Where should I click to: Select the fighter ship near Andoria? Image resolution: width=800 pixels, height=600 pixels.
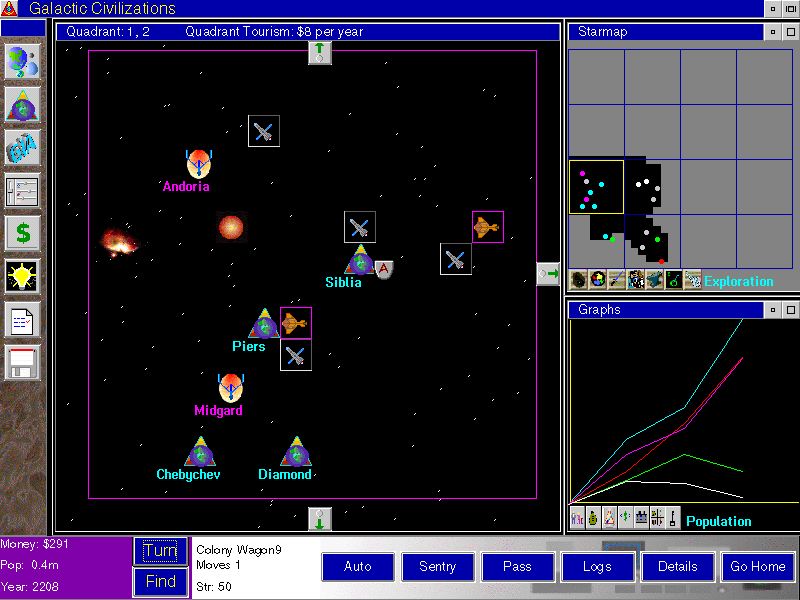pyautogui.click(x=264, y=131)
